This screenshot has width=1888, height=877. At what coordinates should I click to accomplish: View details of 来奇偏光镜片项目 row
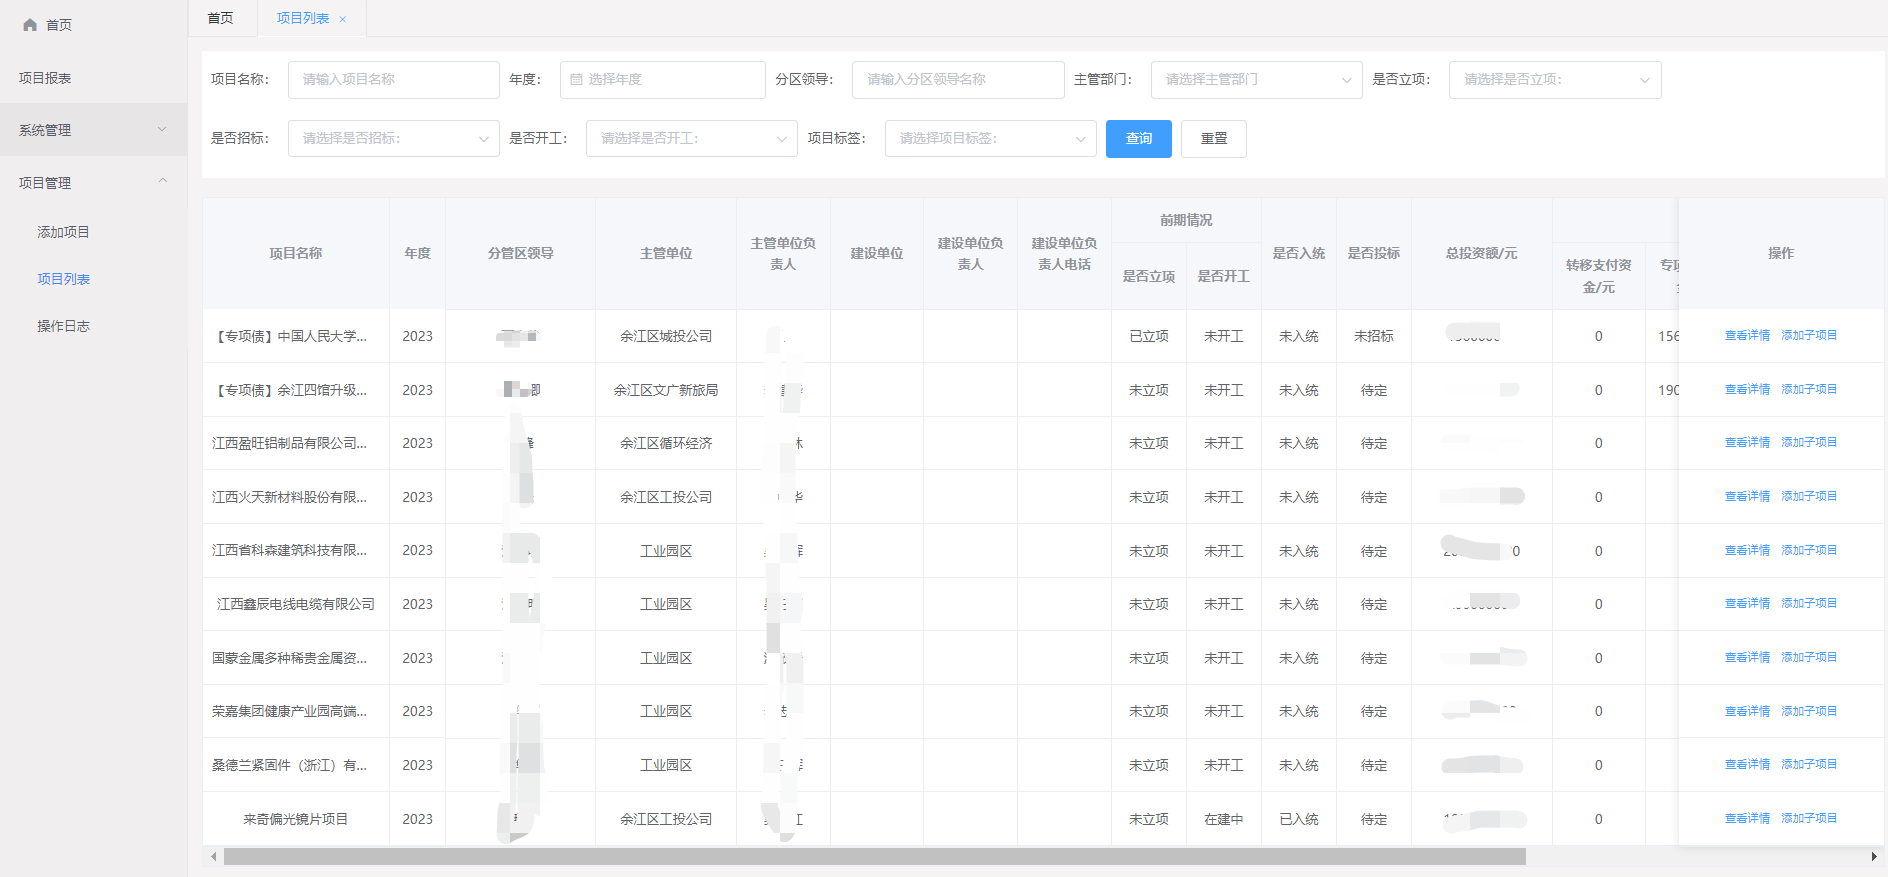click(1746, 818)
